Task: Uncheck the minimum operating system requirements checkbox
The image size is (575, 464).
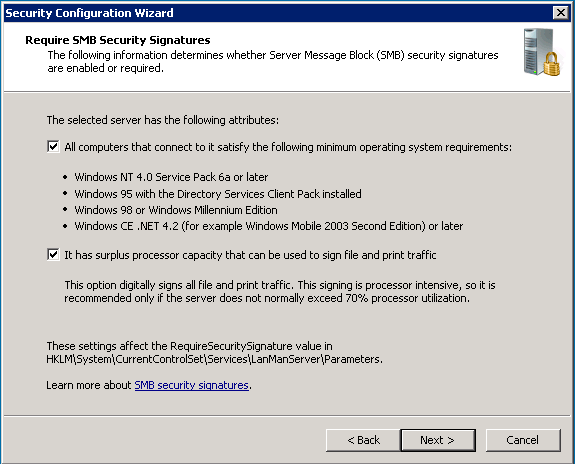Action: (x=53, y=147)
